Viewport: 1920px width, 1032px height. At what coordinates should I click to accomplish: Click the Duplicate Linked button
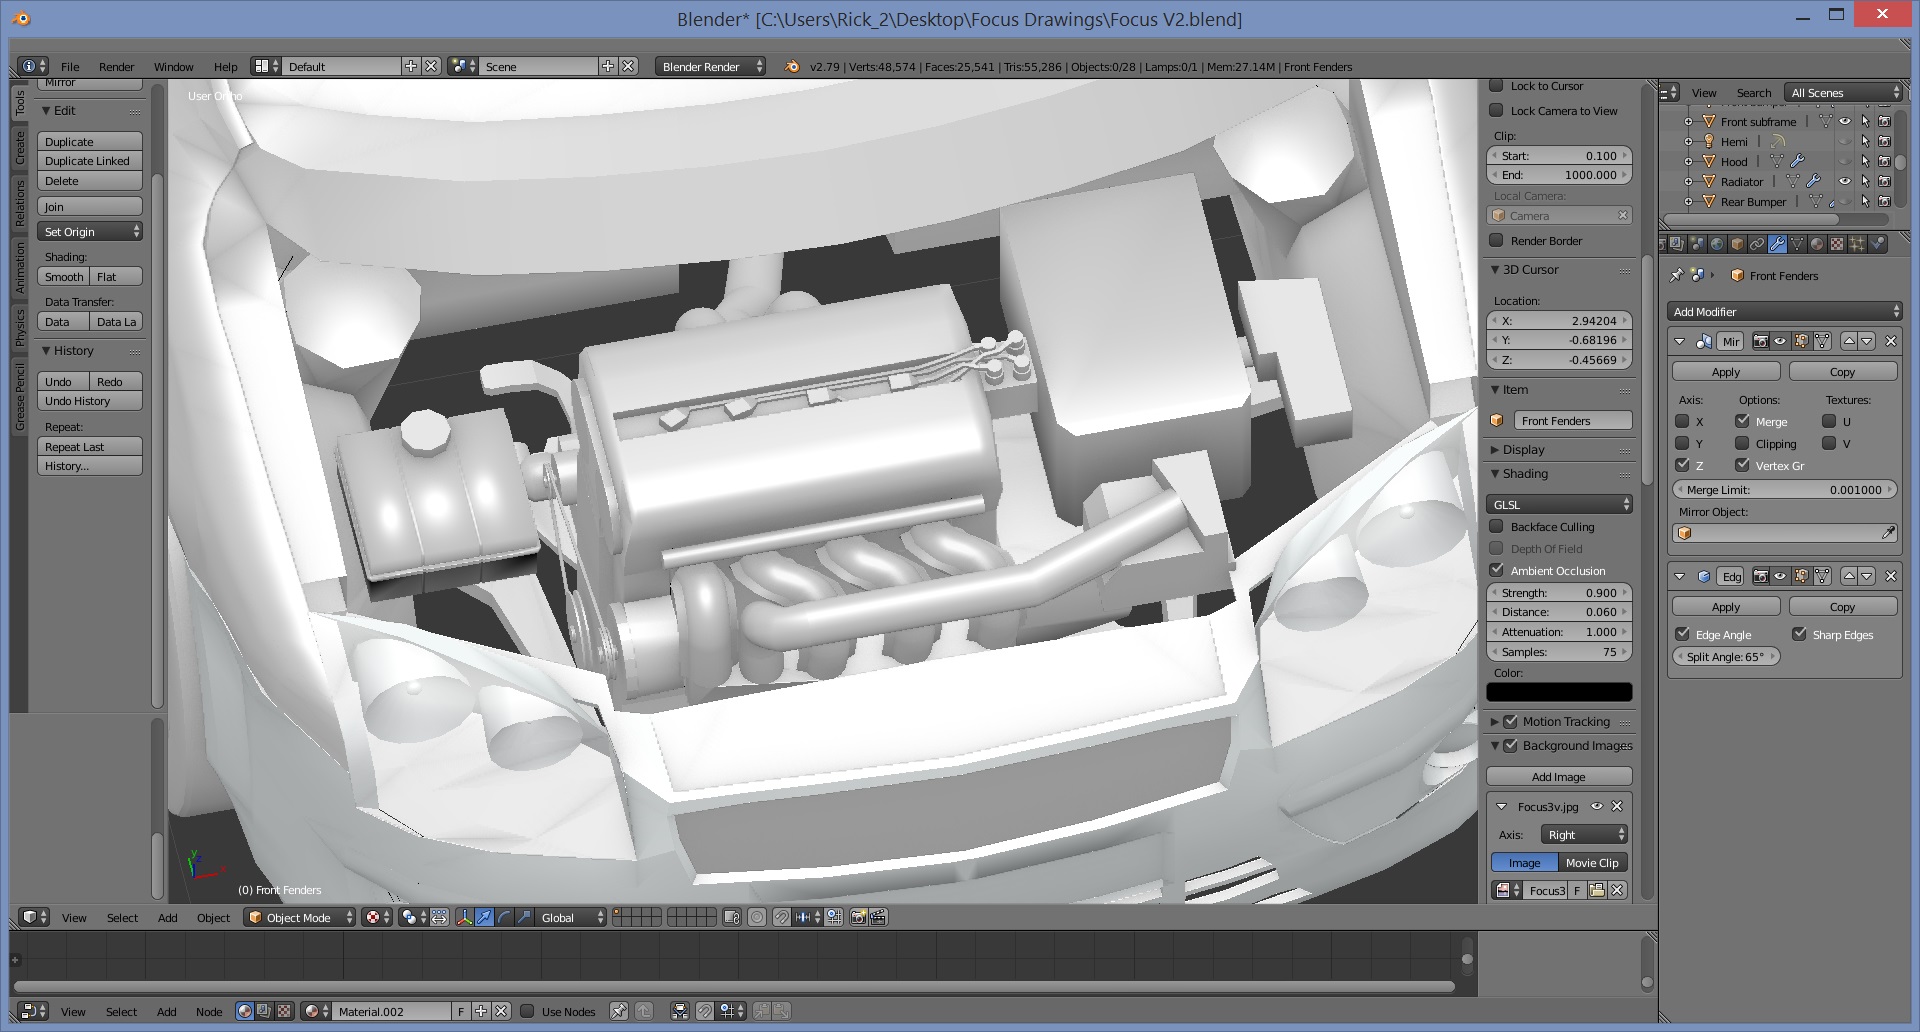tap(90, 160)
